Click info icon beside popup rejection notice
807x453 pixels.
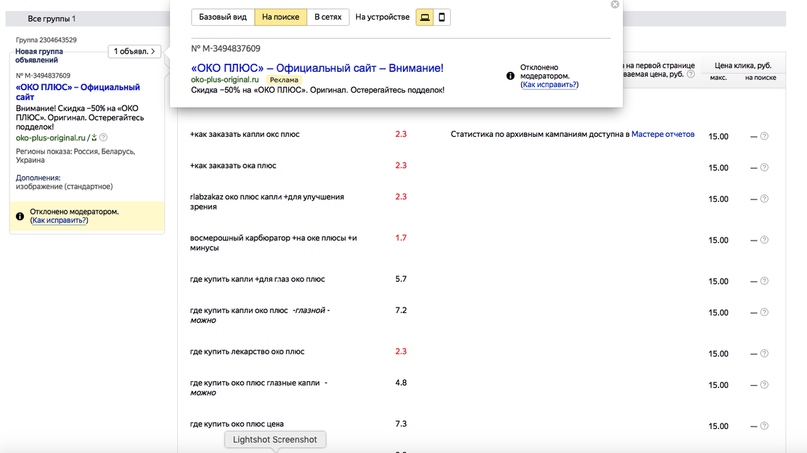click(x=510, y=76)
